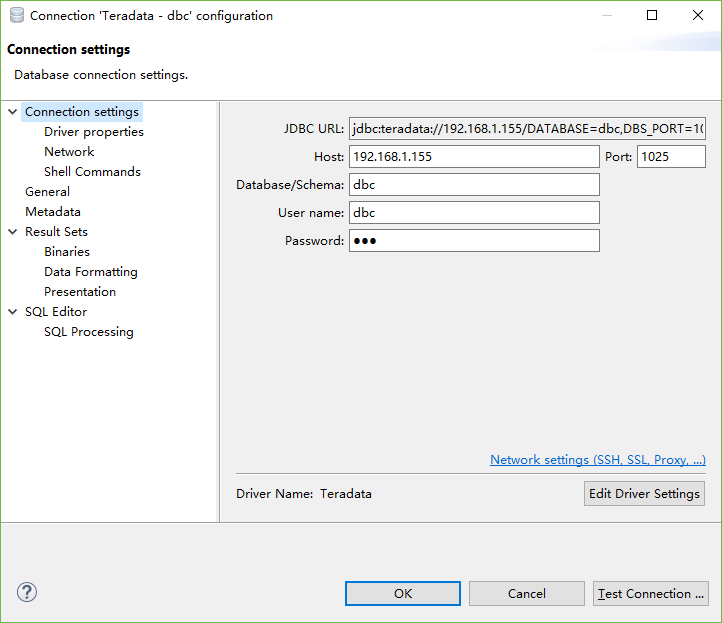Select Metadata in the tree
This screenshot has height=623, width=722.
click(53, 212)
